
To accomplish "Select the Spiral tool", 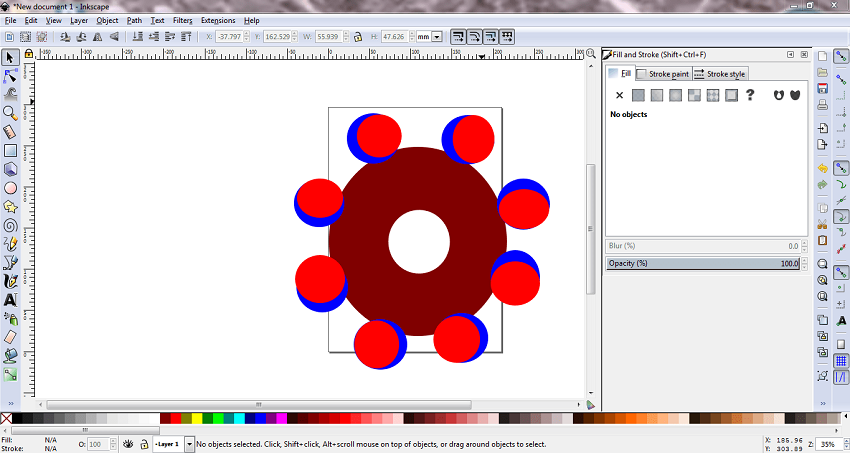I will [x=10, y=225].
